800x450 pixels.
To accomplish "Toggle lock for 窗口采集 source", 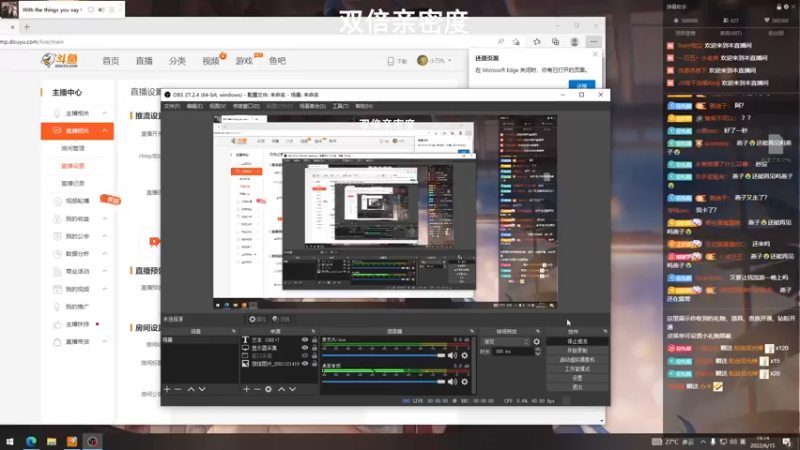I will [x=314, y=356].
